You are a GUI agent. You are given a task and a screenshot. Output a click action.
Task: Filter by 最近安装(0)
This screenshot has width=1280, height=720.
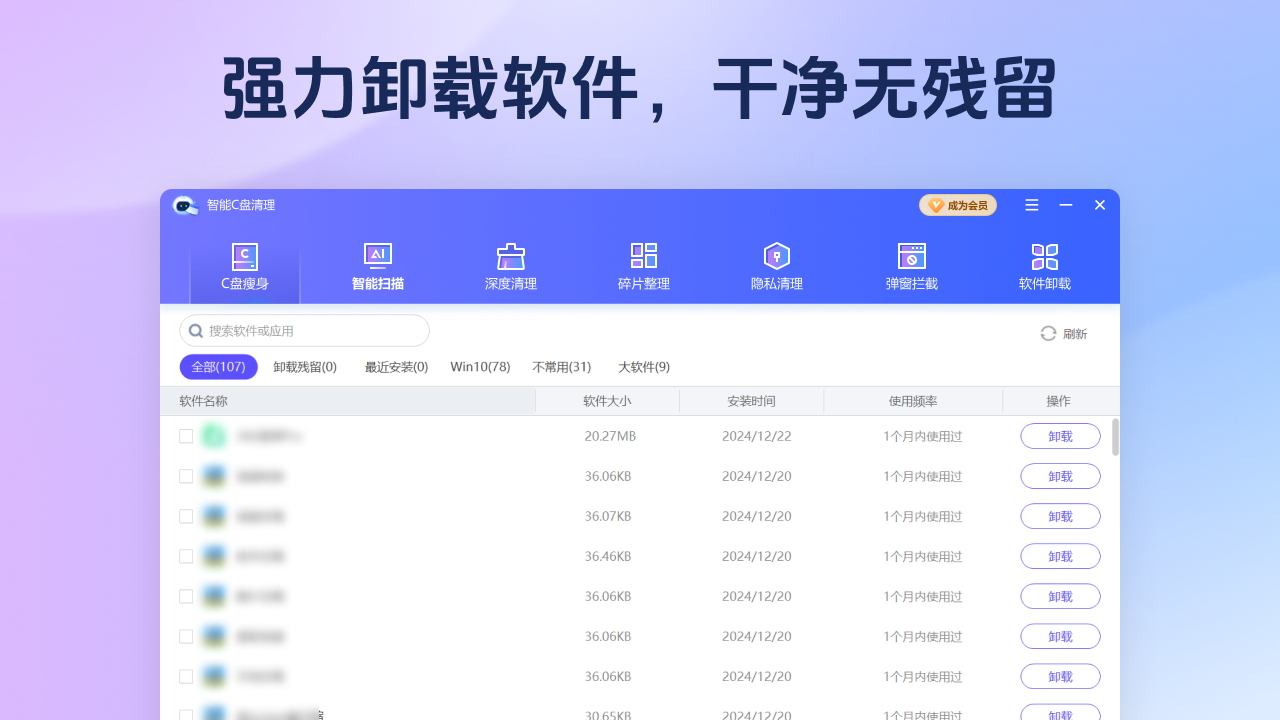click(396, 367)
